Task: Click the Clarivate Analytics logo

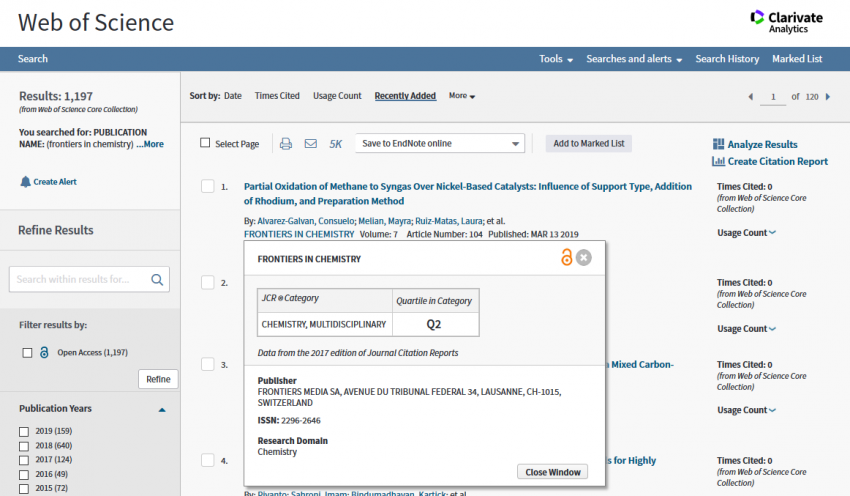Action: (787, 22)
